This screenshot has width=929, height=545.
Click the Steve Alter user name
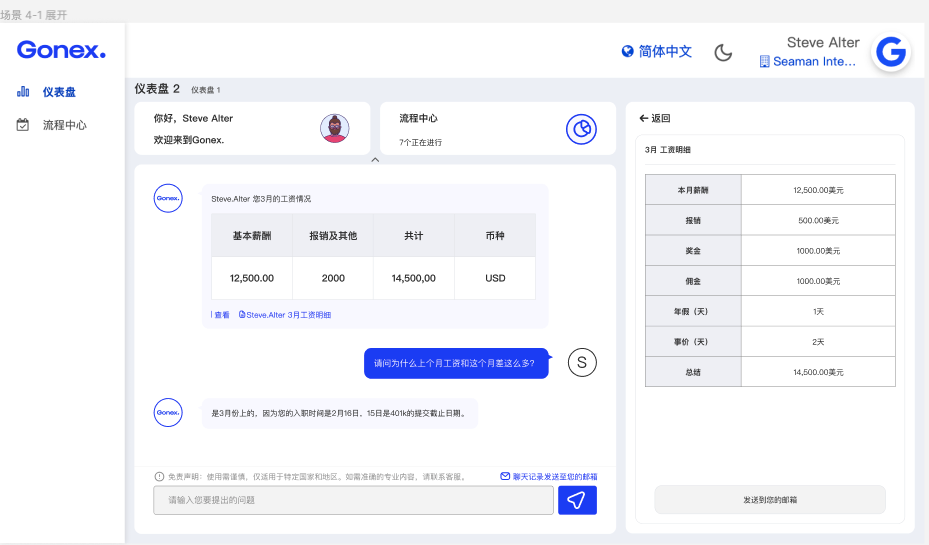tap(823, 43)
